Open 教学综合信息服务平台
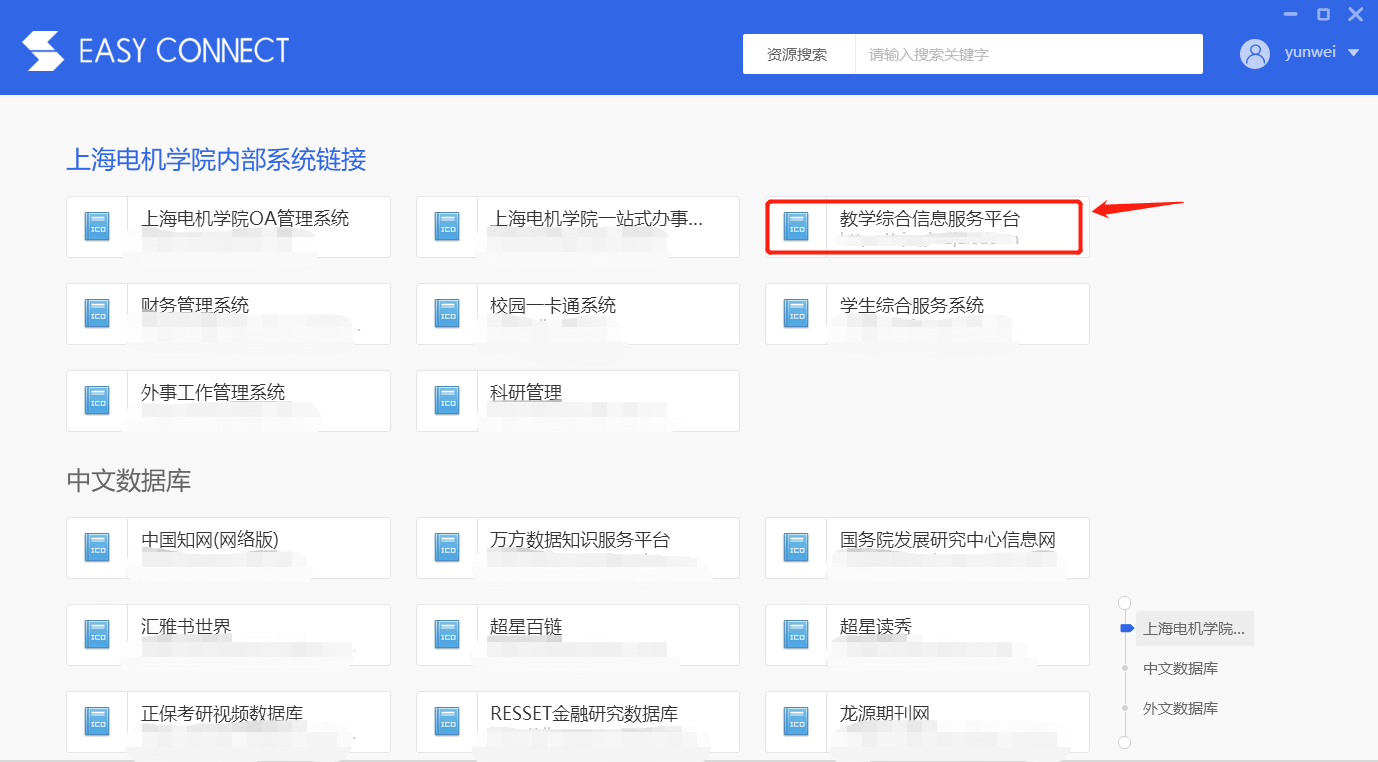The height and width of the screenshot is (762, 1378). coord(924,226)
